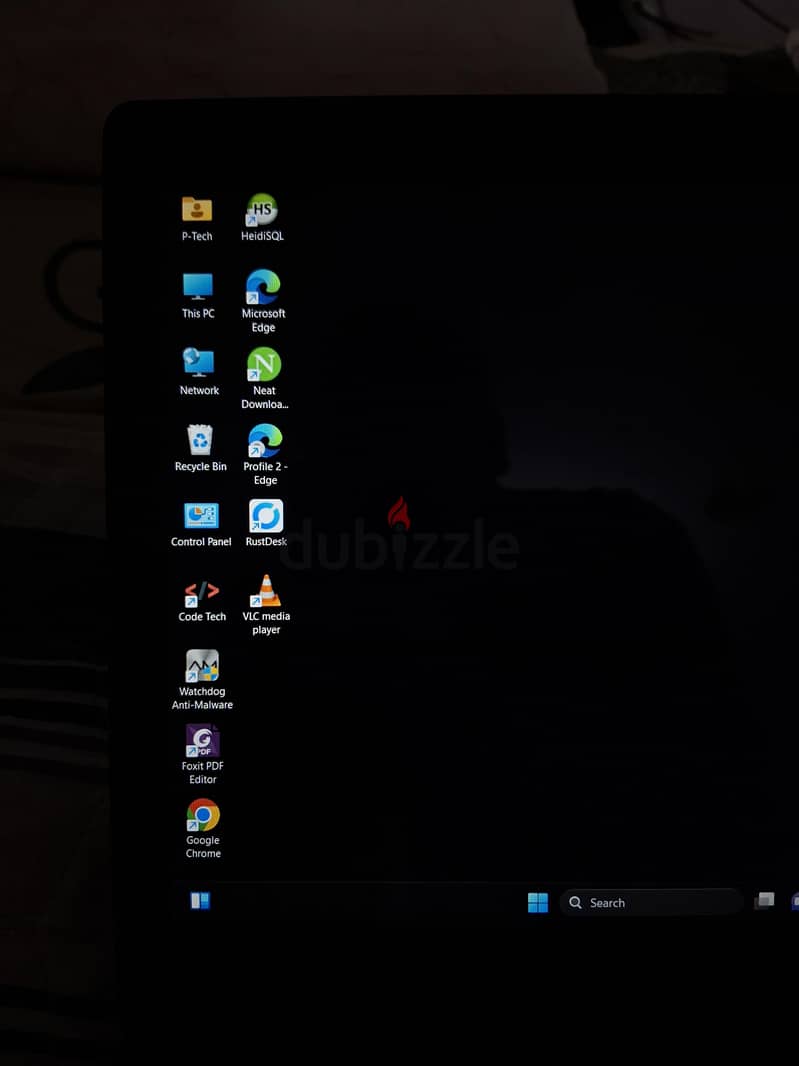Select the Recycle Bin icon
Screen dimensions: 799x1066
coord(201,440)
